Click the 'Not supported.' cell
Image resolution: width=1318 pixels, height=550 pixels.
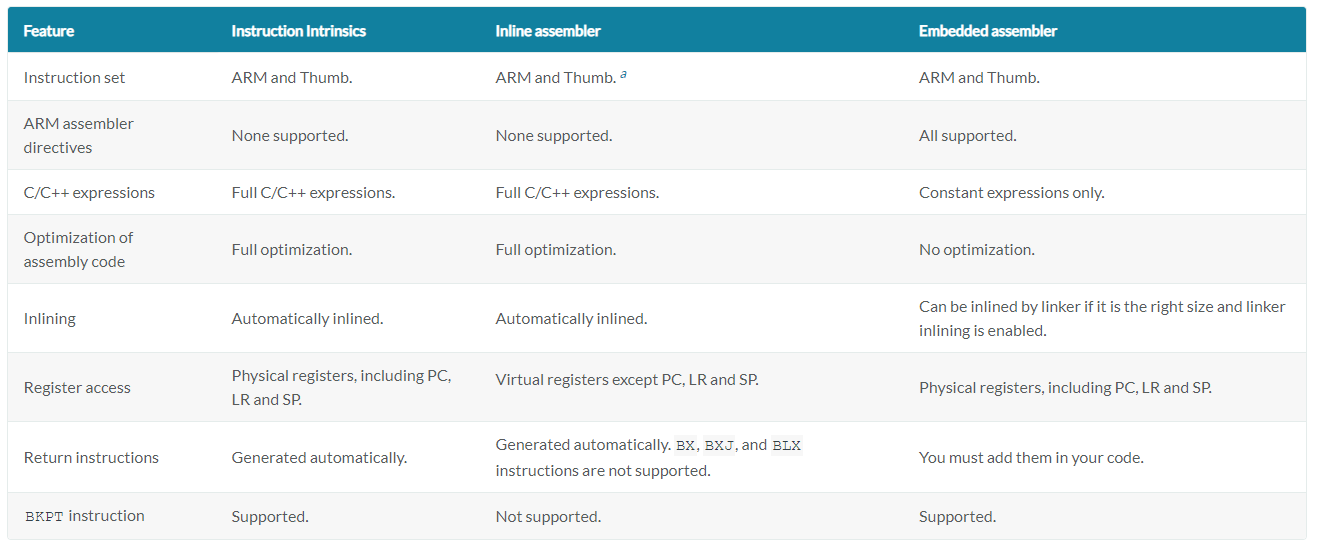pos(548,516)
